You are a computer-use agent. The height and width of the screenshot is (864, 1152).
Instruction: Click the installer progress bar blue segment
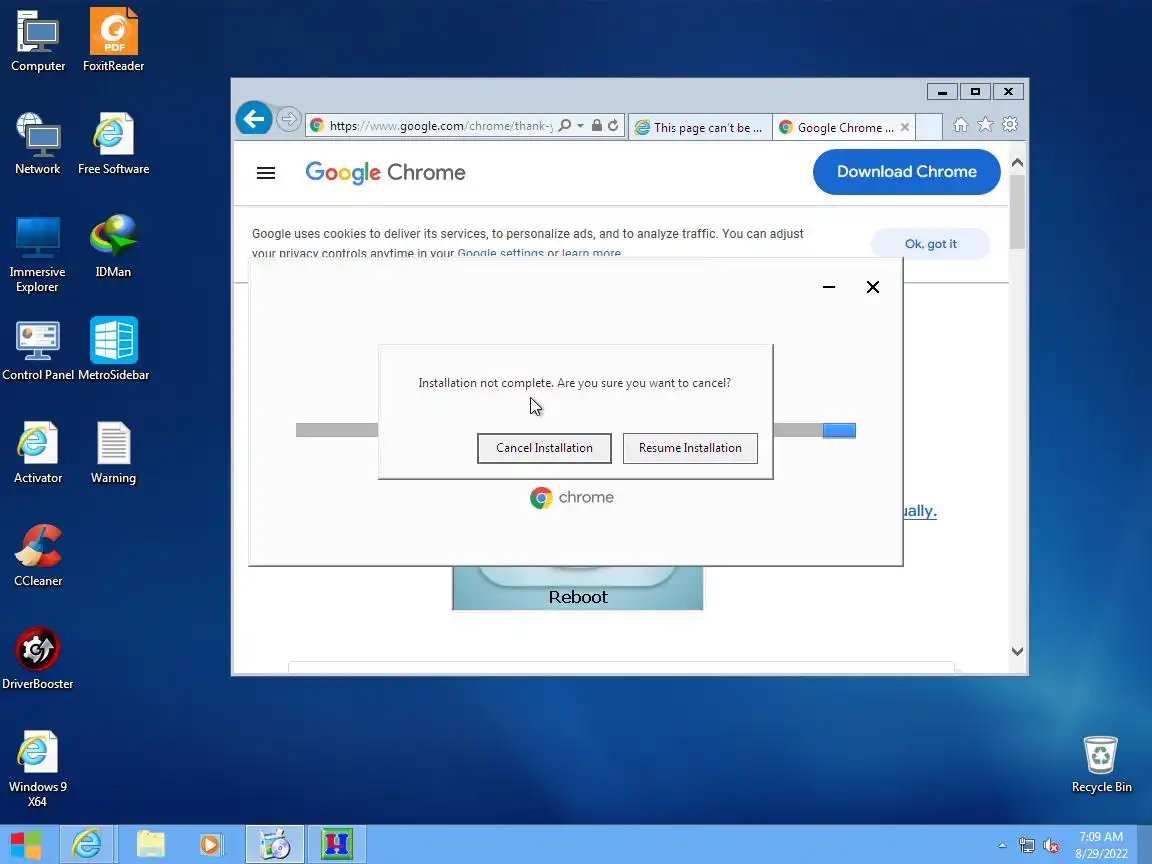tap(839, 431)
